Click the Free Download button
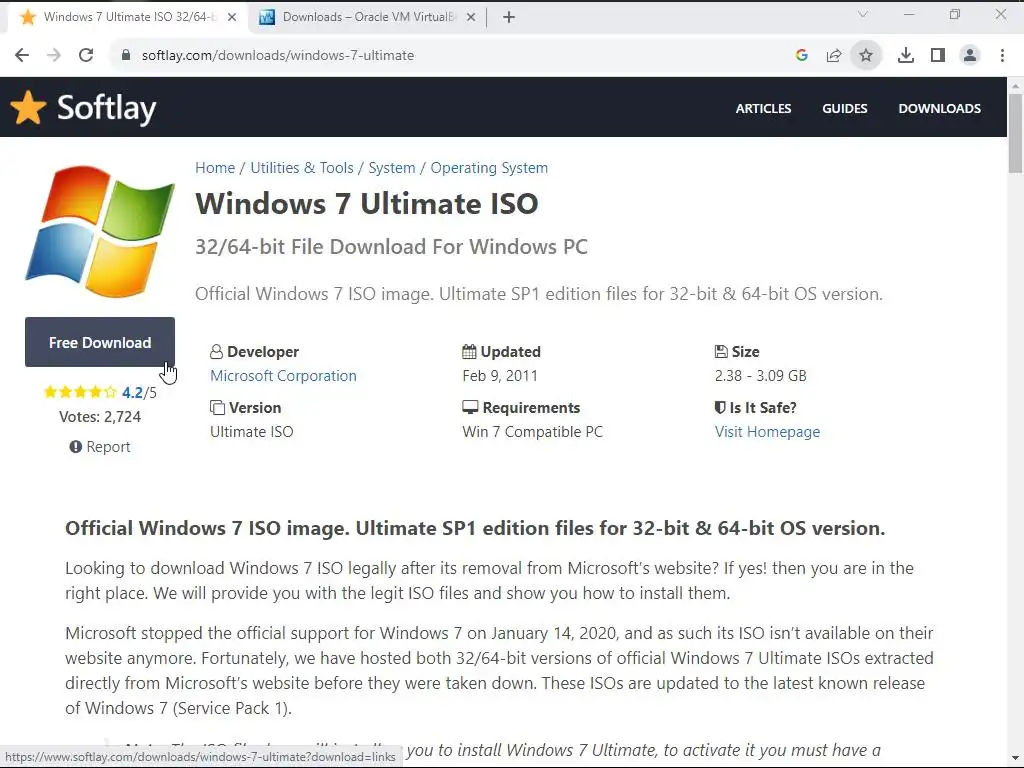 click(100, 342)
